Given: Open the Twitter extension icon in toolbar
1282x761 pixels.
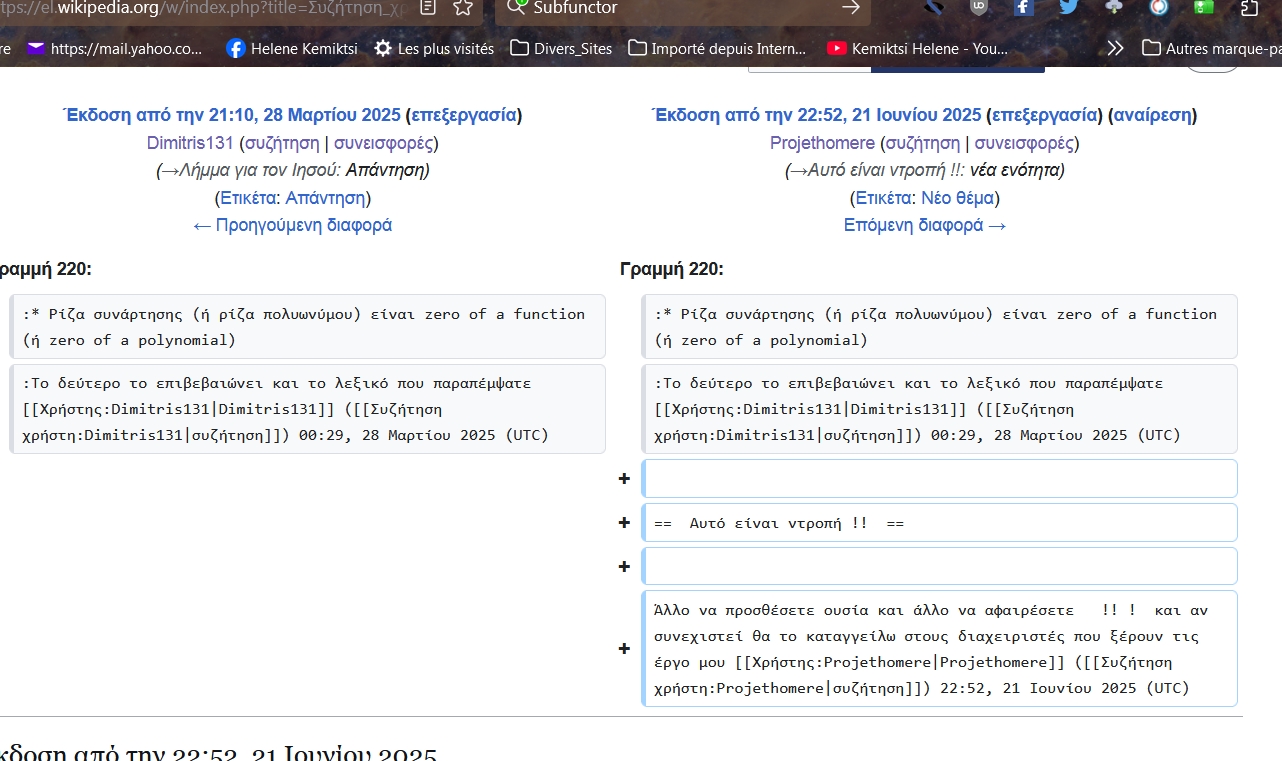Looking at the screenshot, I should (1068, 8).
